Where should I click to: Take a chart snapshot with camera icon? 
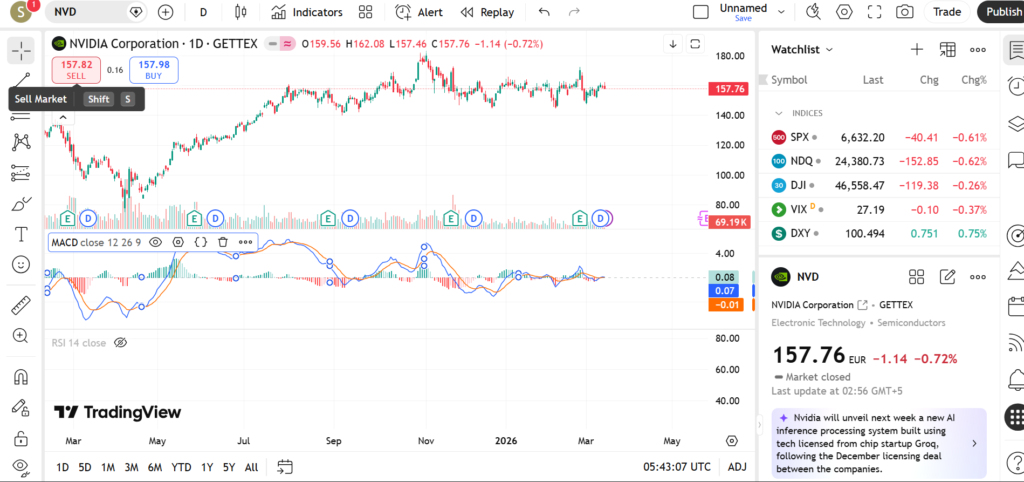(x=904, y=12)
